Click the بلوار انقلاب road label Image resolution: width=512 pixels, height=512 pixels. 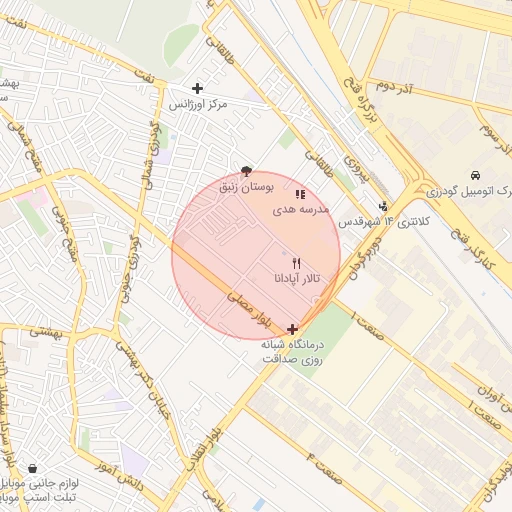204,449
